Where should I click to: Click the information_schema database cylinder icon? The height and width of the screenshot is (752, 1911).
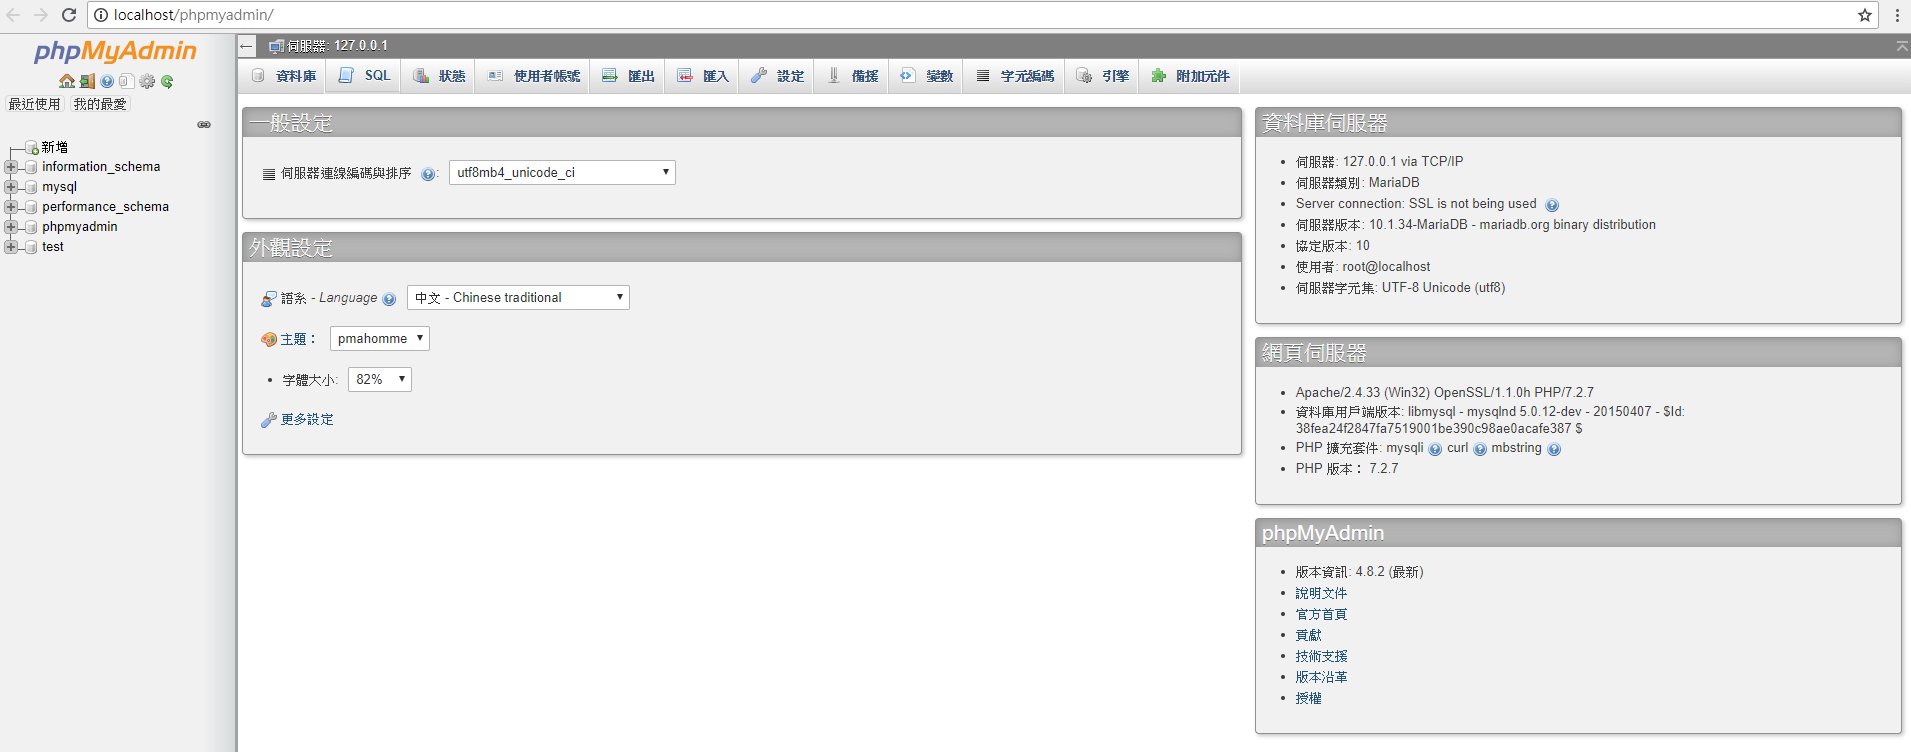(31, 167)
